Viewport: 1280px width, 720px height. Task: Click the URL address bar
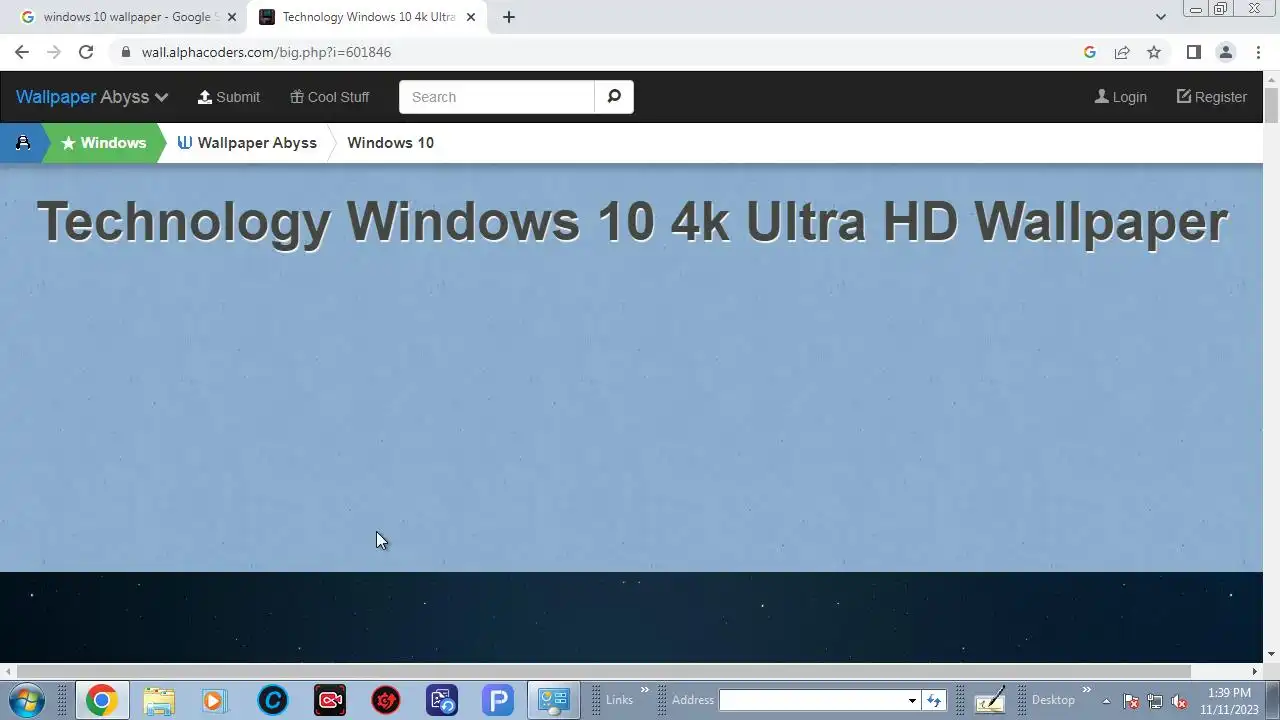coord(600,52)
